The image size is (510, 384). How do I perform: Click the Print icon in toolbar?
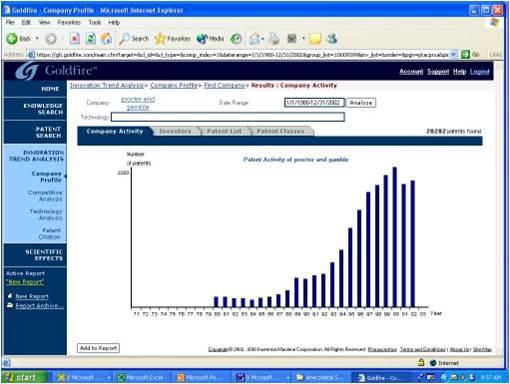pyautogui.click(x=274, y=39)
